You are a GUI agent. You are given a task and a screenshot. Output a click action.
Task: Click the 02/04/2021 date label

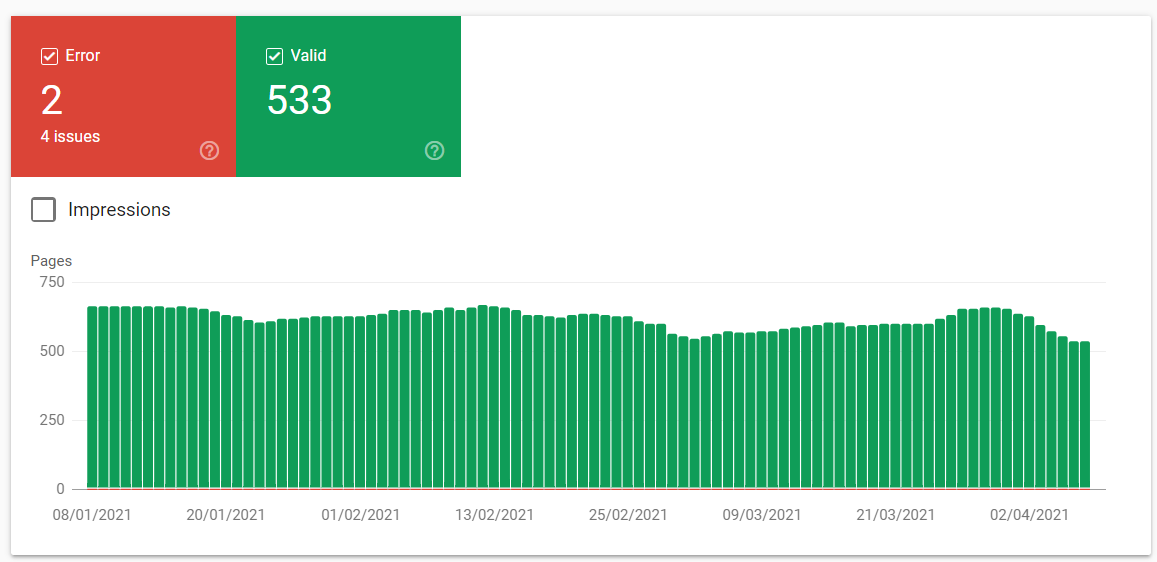[1029, 515]
